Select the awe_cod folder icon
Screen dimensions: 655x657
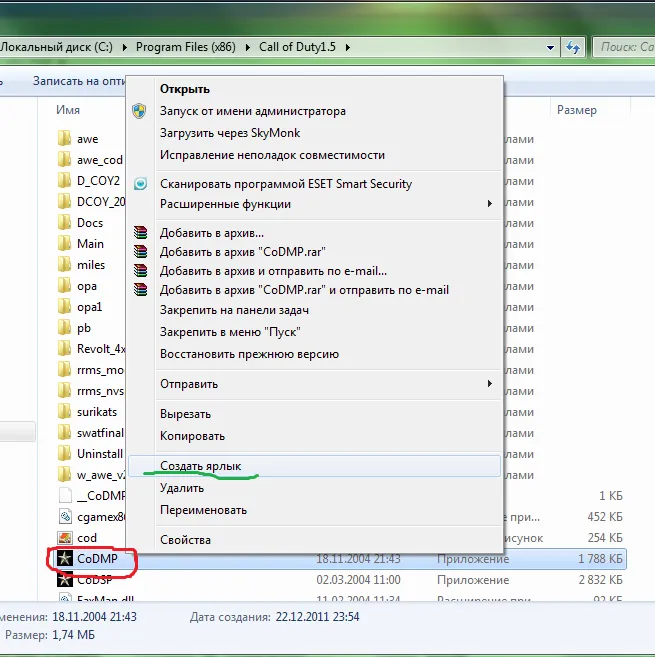point(65,160)
